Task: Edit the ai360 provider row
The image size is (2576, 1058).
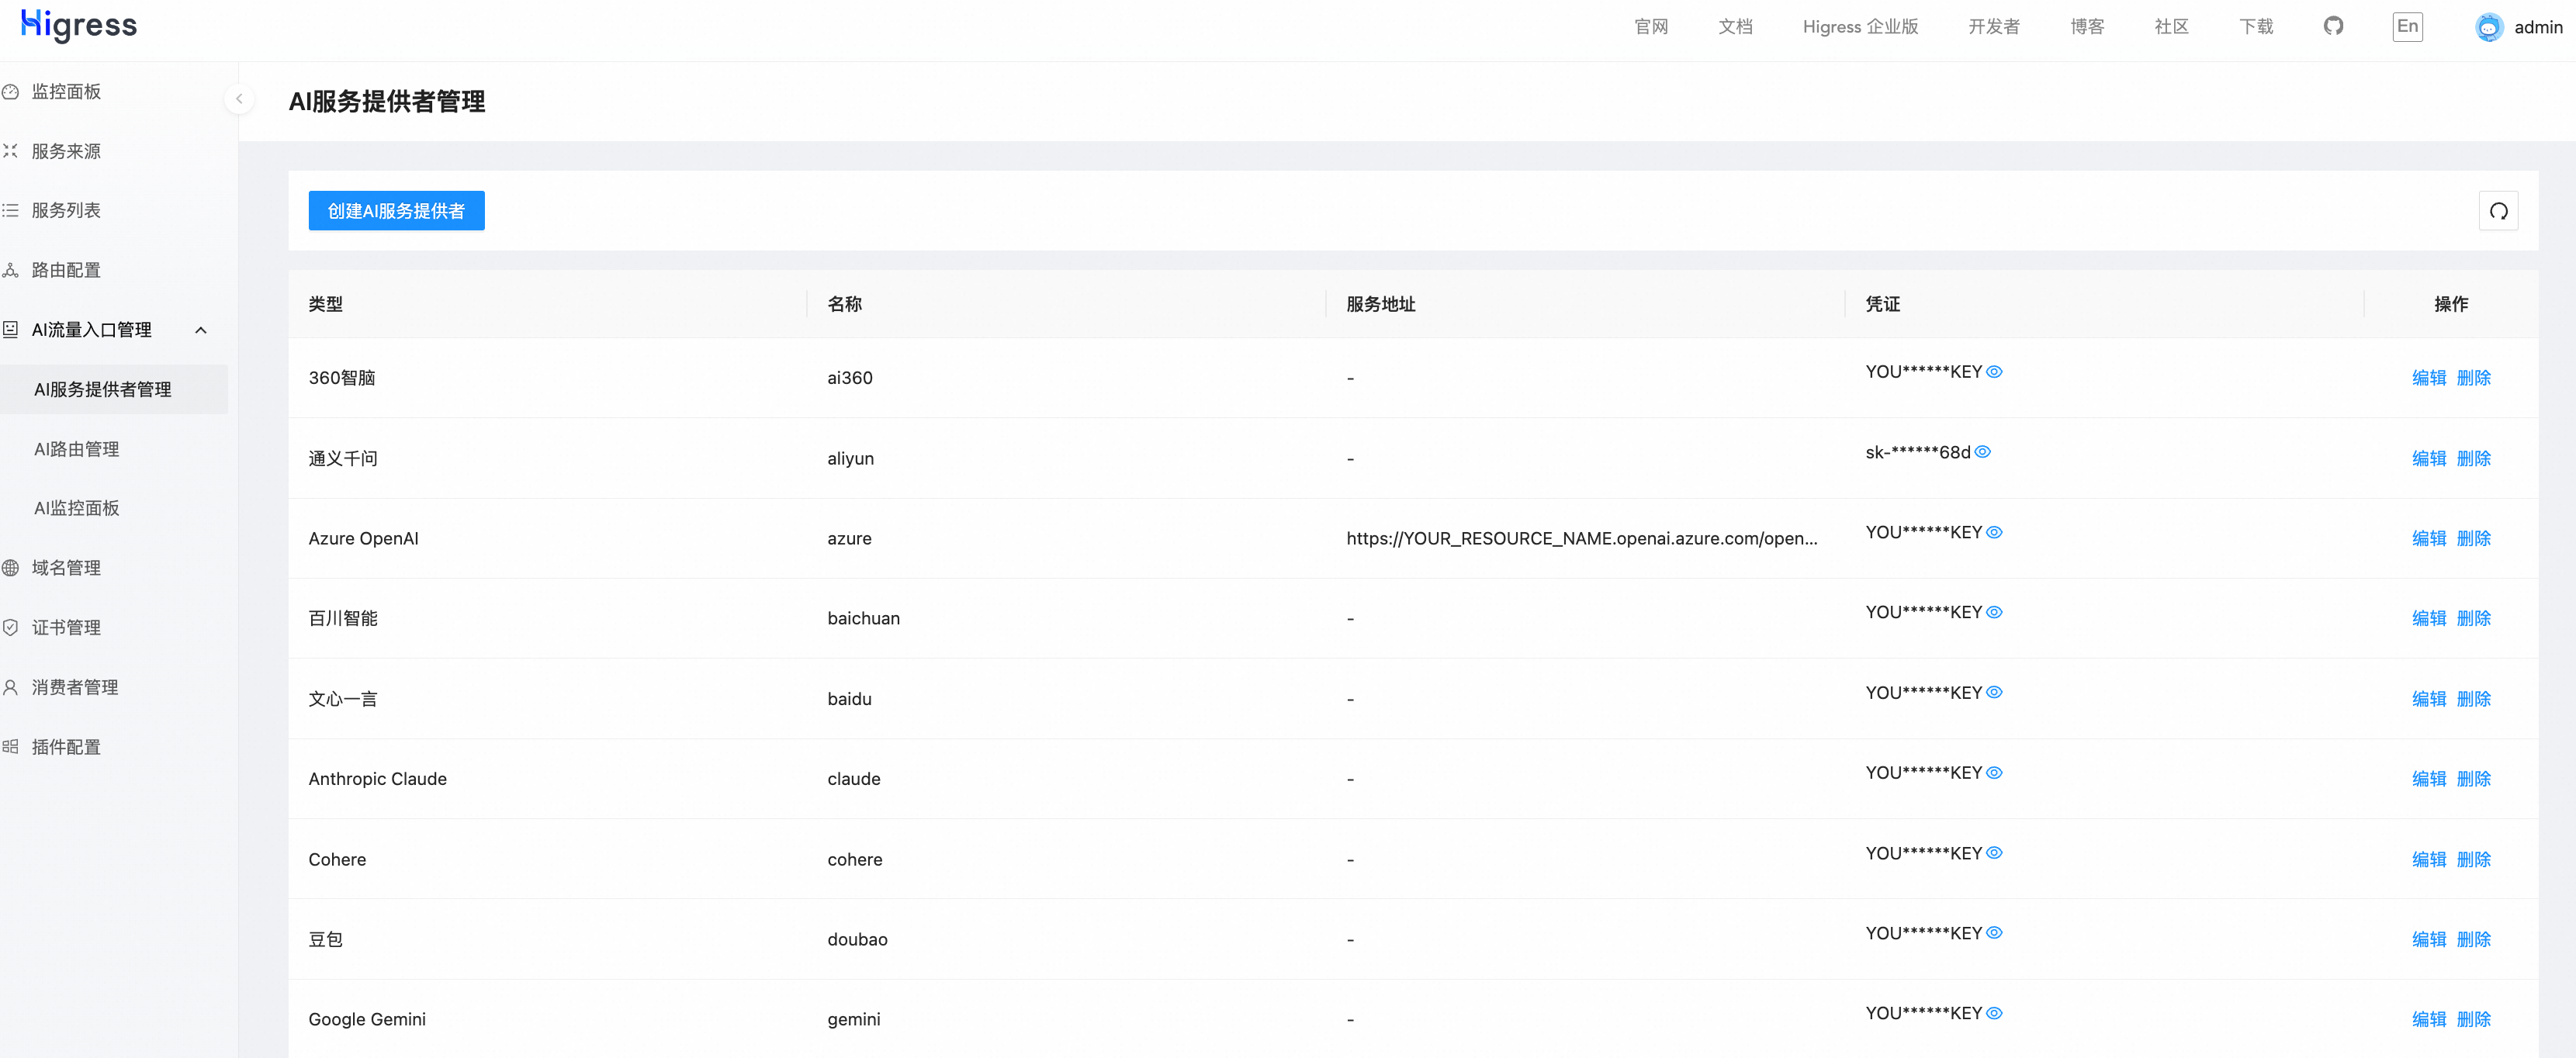Action: pyautogui.click(x=2429, y=378)
